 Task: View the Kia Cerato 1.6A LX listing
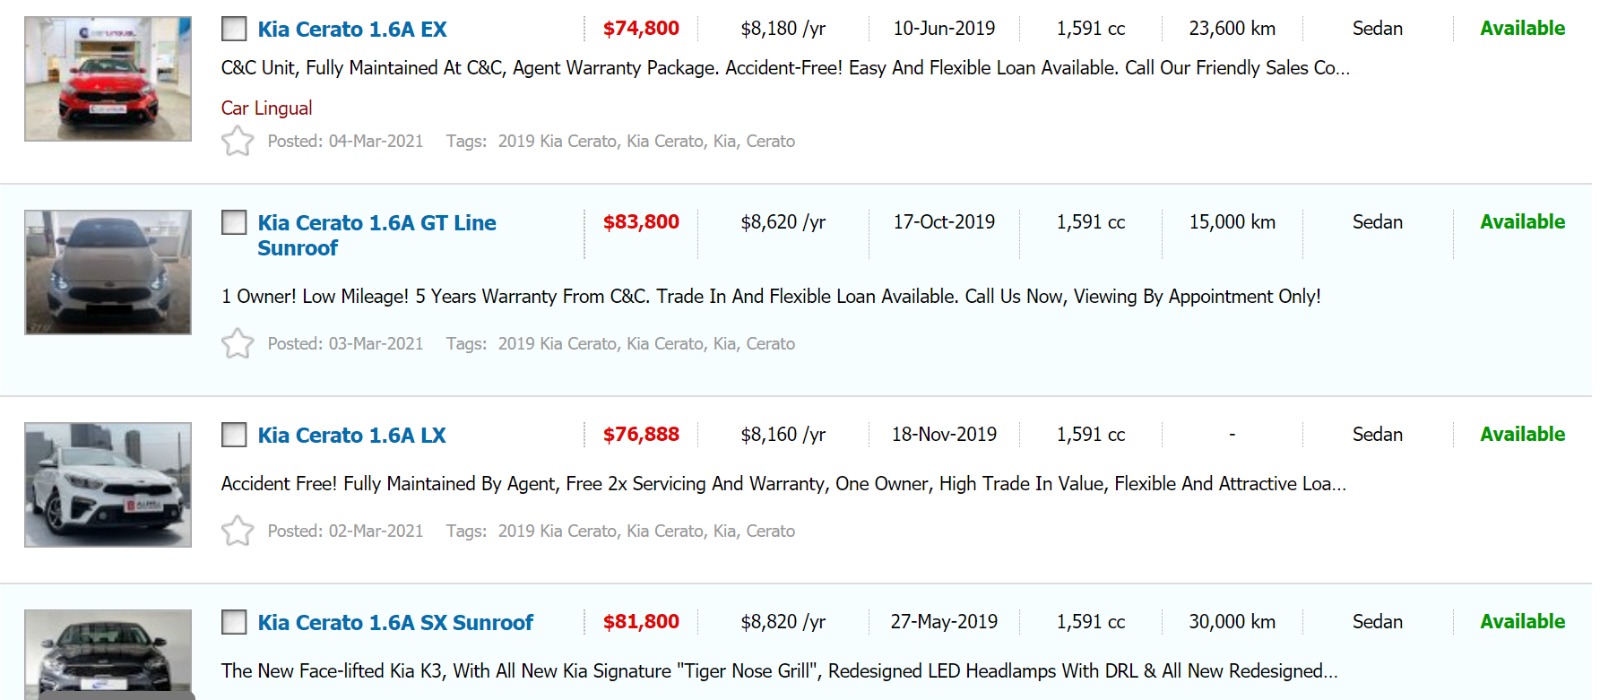click(x=351, y=435)
